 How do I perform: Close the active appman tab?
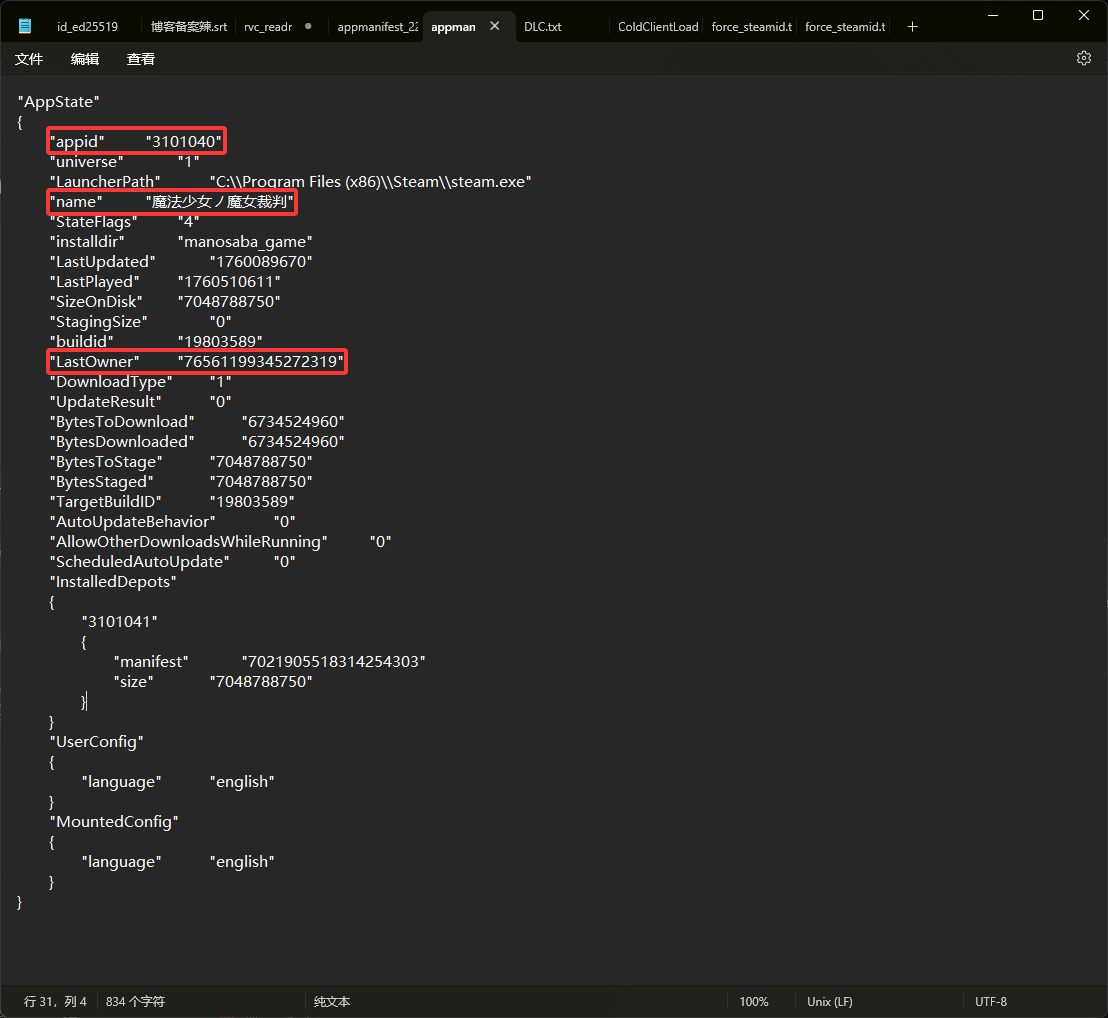(x=494, y=27)
